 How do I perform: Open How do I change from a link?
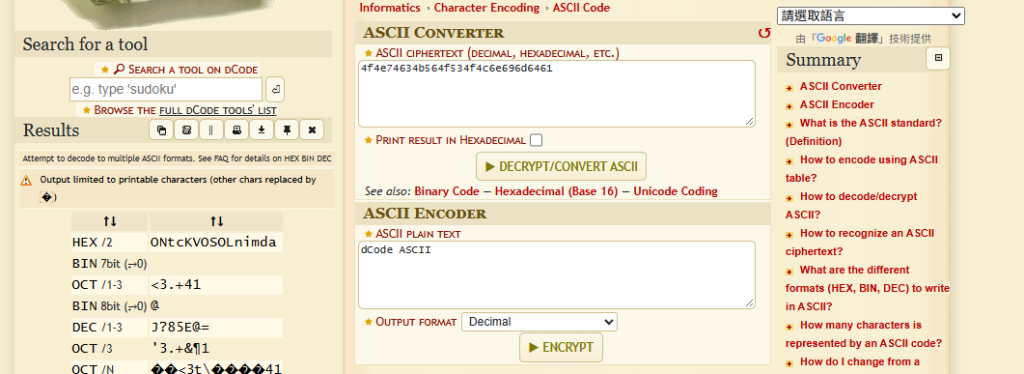pos(859,362)
